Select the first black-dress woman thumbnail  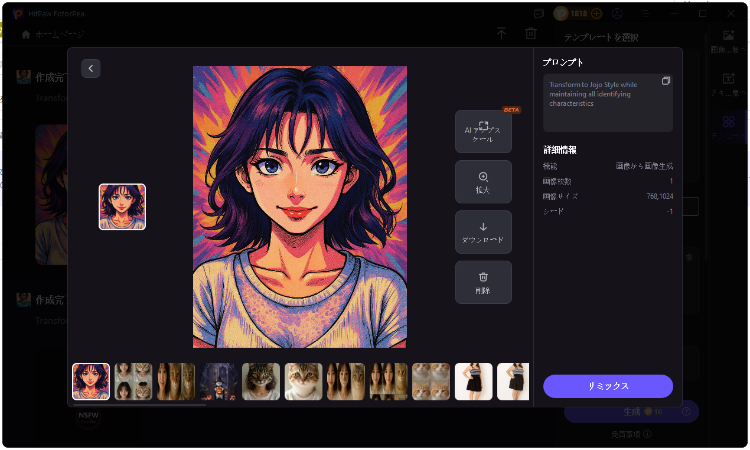pos(473,382)
